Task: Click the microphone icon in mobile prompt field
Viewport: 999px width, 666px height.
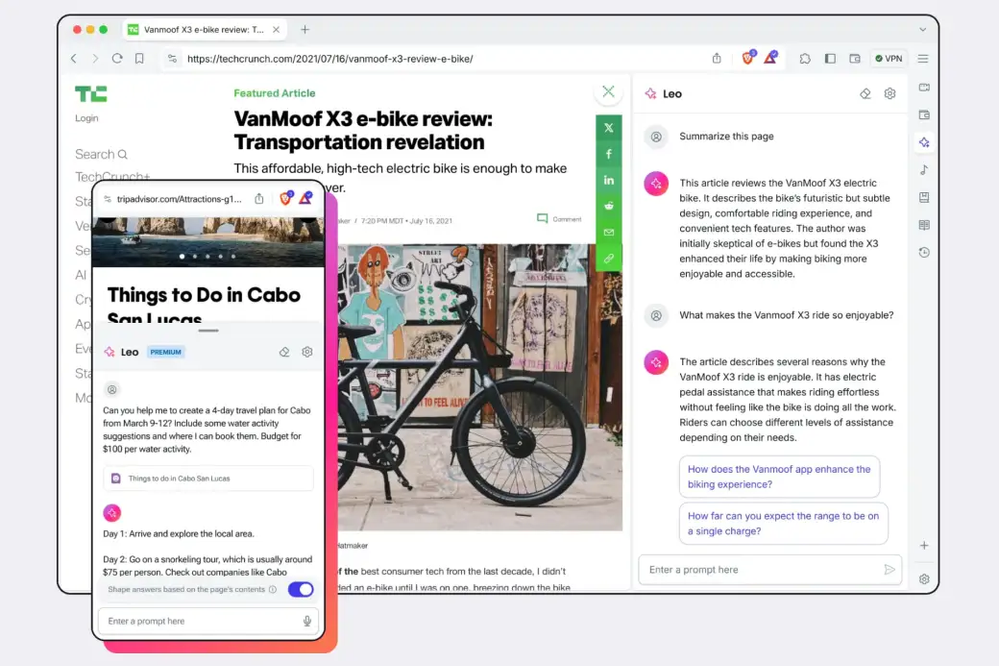Action: click(x=307, y=621)
